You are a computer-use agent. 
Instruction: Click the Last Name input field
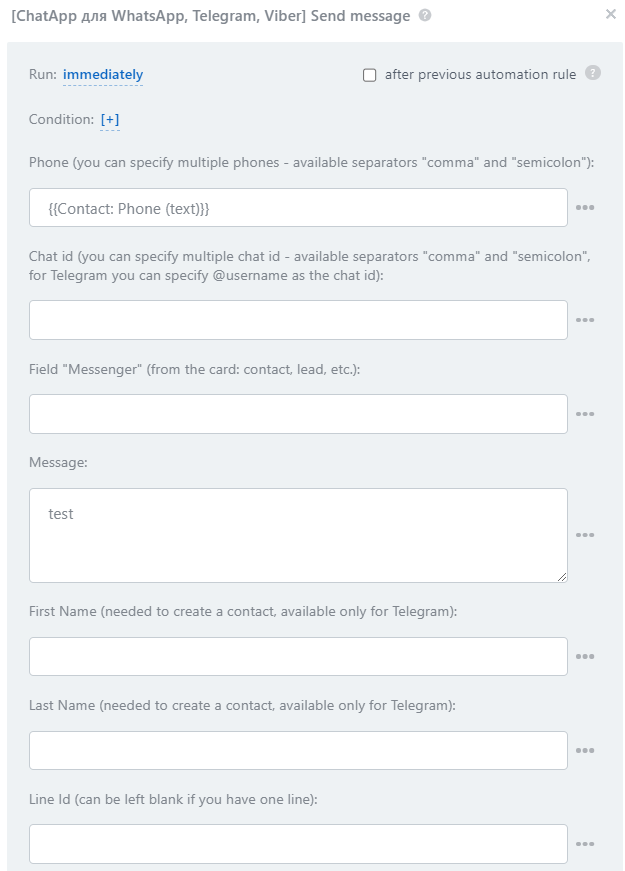pyautogui.click(x=298, y=751)
